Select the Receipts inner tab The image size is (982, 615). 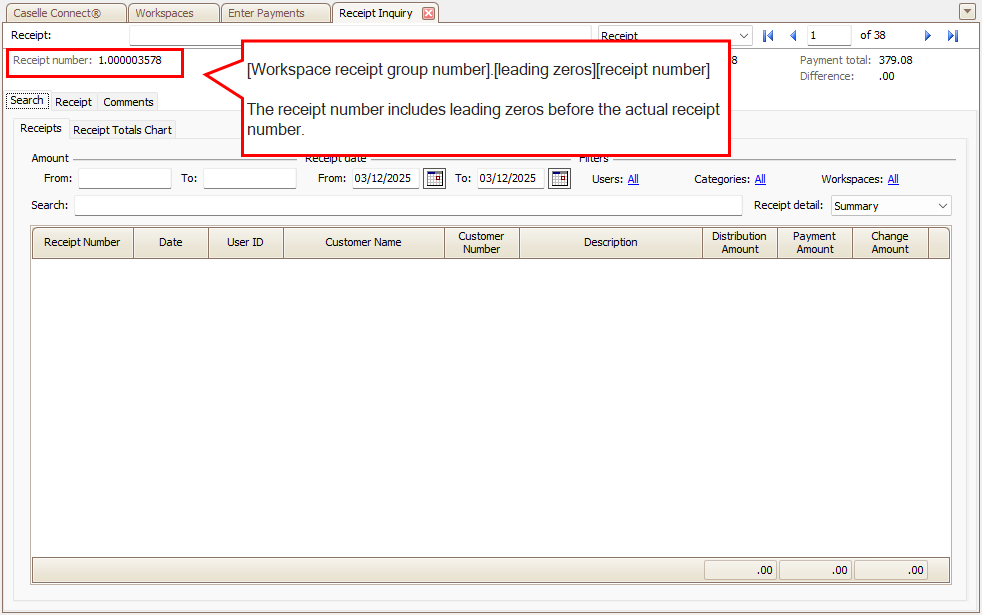pos(41,128)
